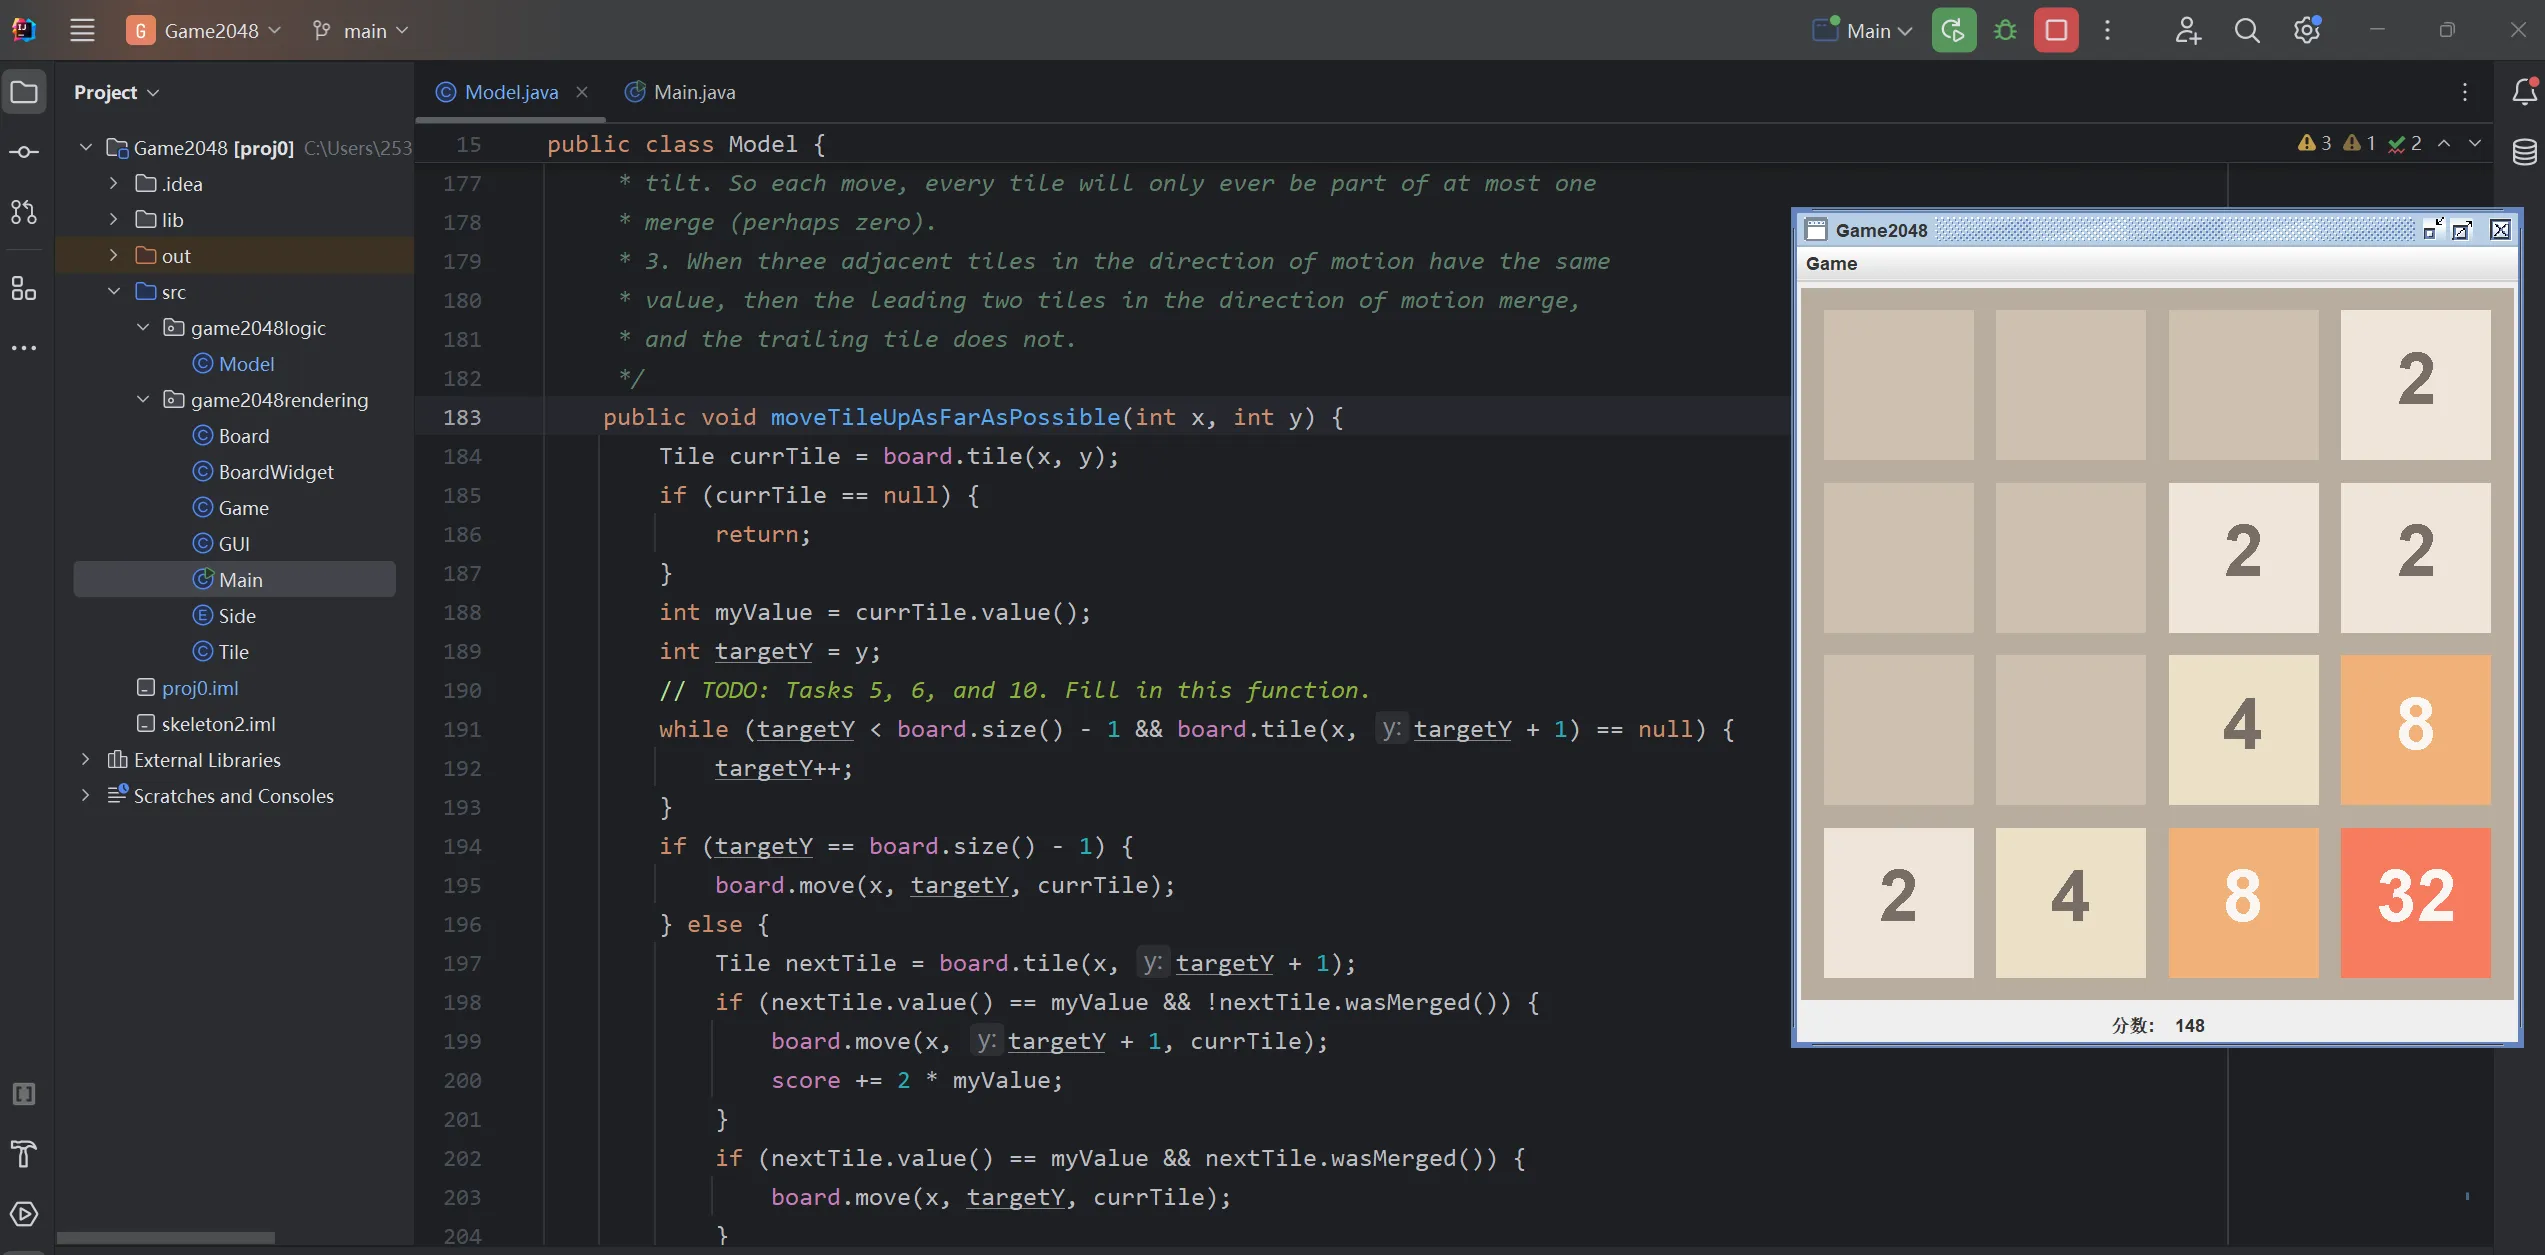Open the Structure tool window icon
Screen dimensions: 2545x1255
pos(24,289)
